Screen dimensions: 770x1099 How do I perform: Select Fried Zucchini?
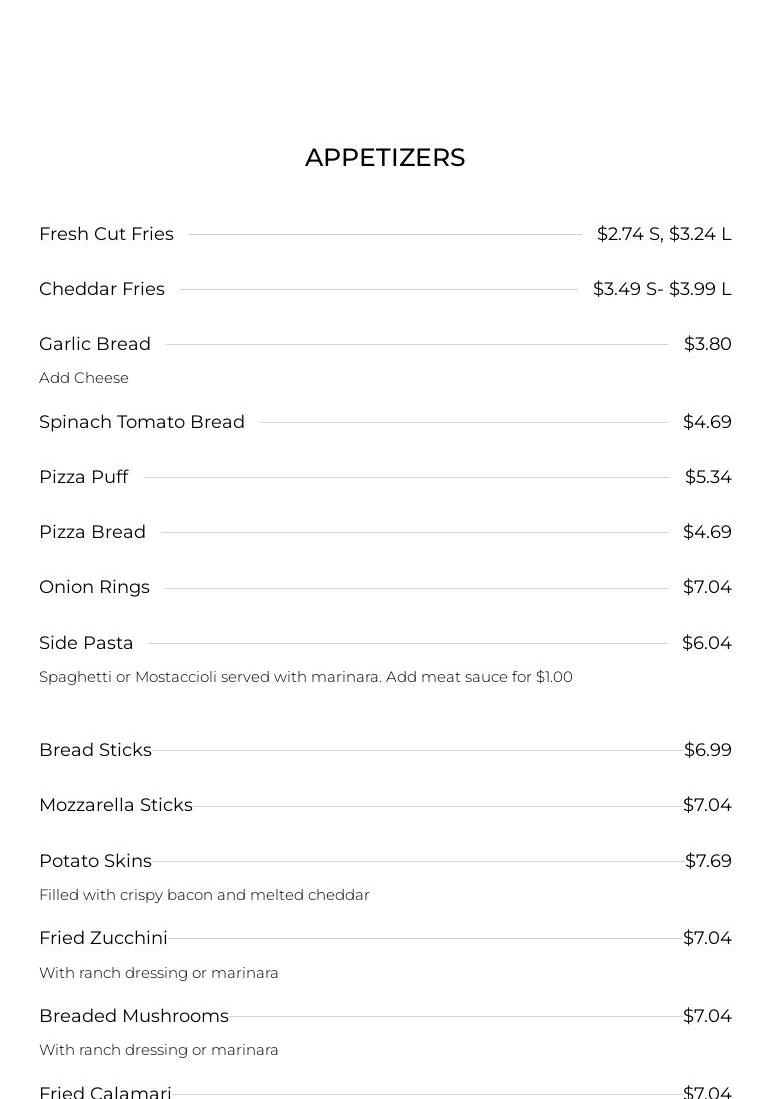point(103,938)
